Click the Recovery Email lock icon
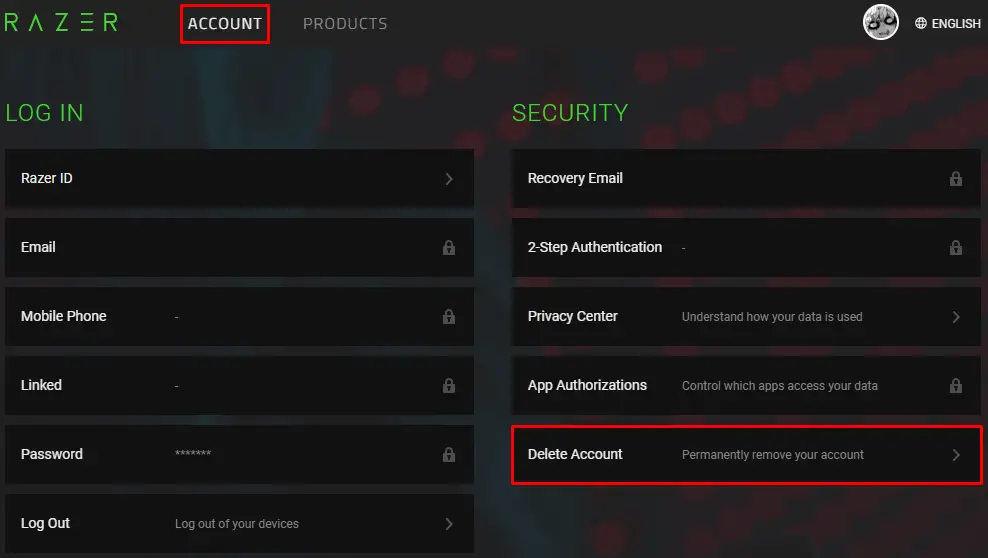 (x=956, y=179)
